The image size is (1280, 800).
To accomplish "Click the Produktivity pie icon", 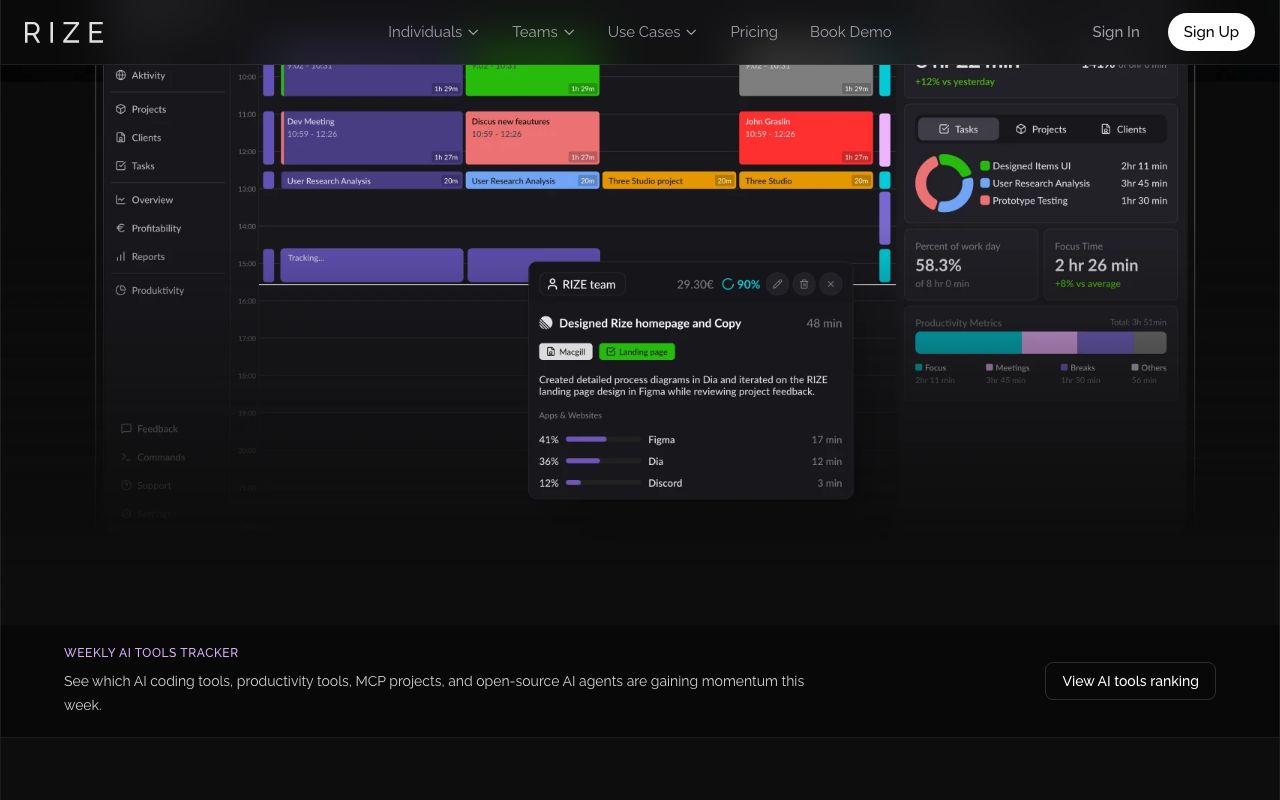I will (x=121, y=290).
